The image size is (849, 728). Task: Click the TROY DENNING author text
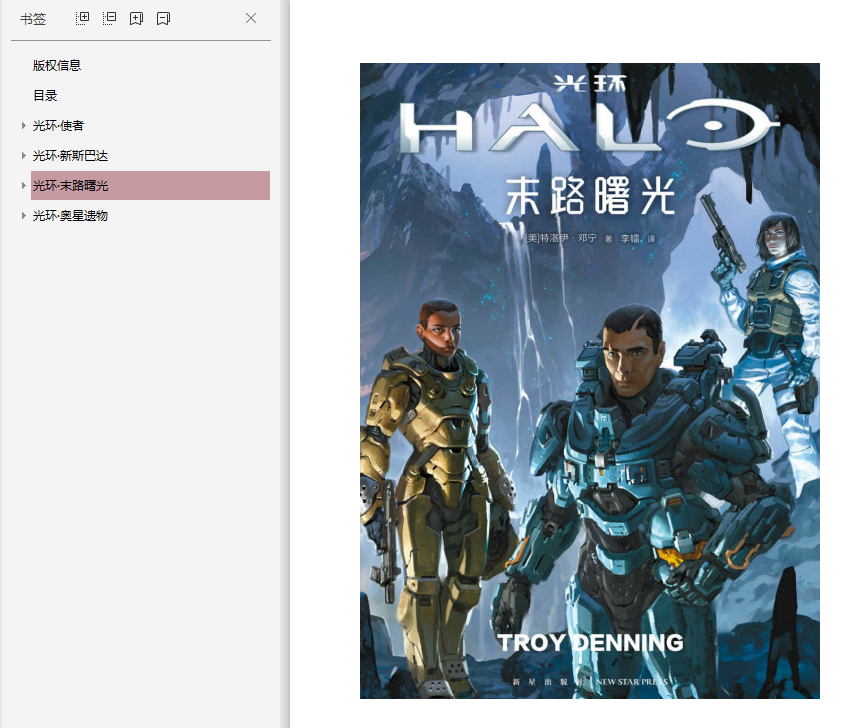tap(590, 642)
